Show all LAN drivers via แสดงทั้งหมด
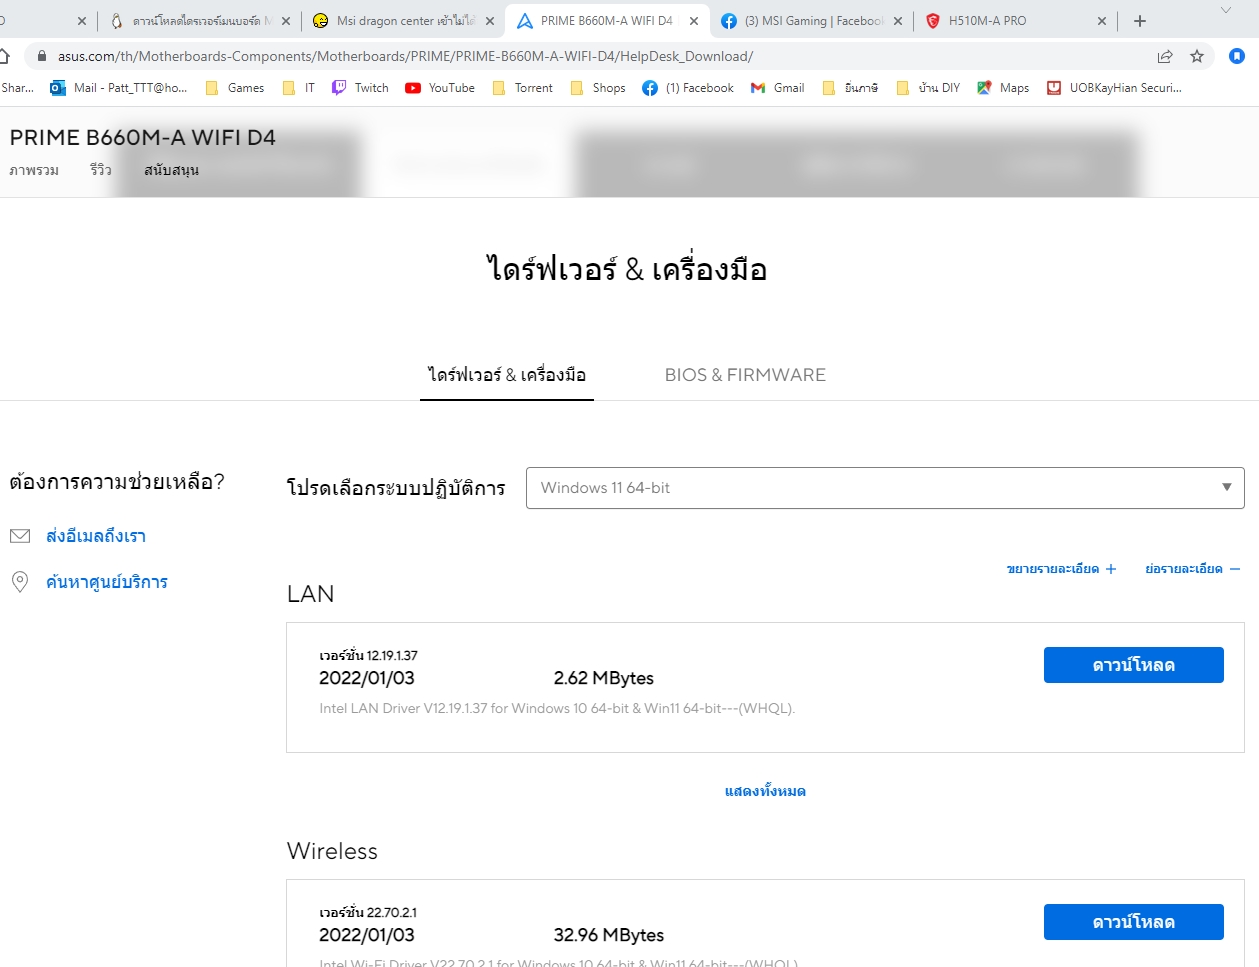 pos(765,791)
